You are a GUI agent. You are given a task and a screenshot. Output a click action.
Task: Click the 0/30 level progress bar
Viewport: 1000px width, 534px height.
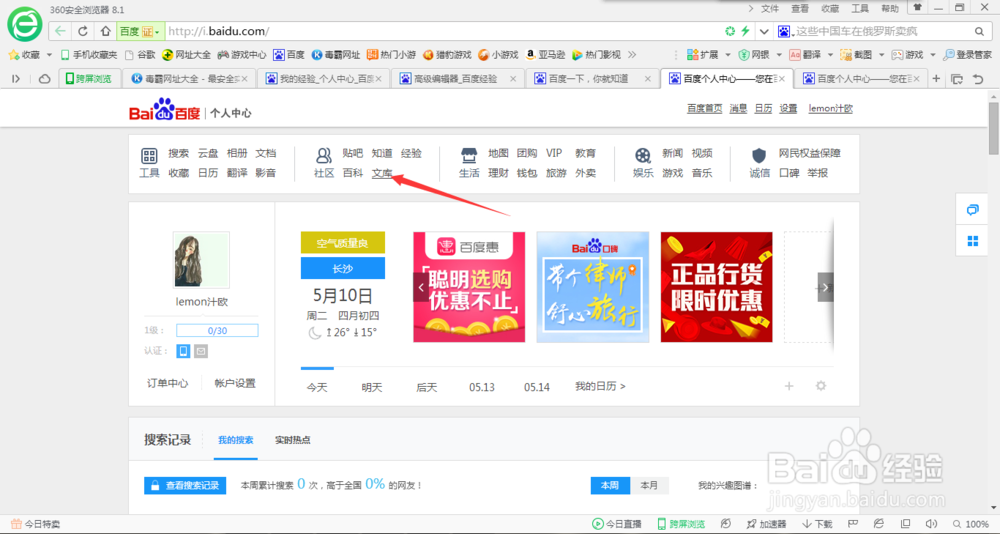tap(217, 330)
